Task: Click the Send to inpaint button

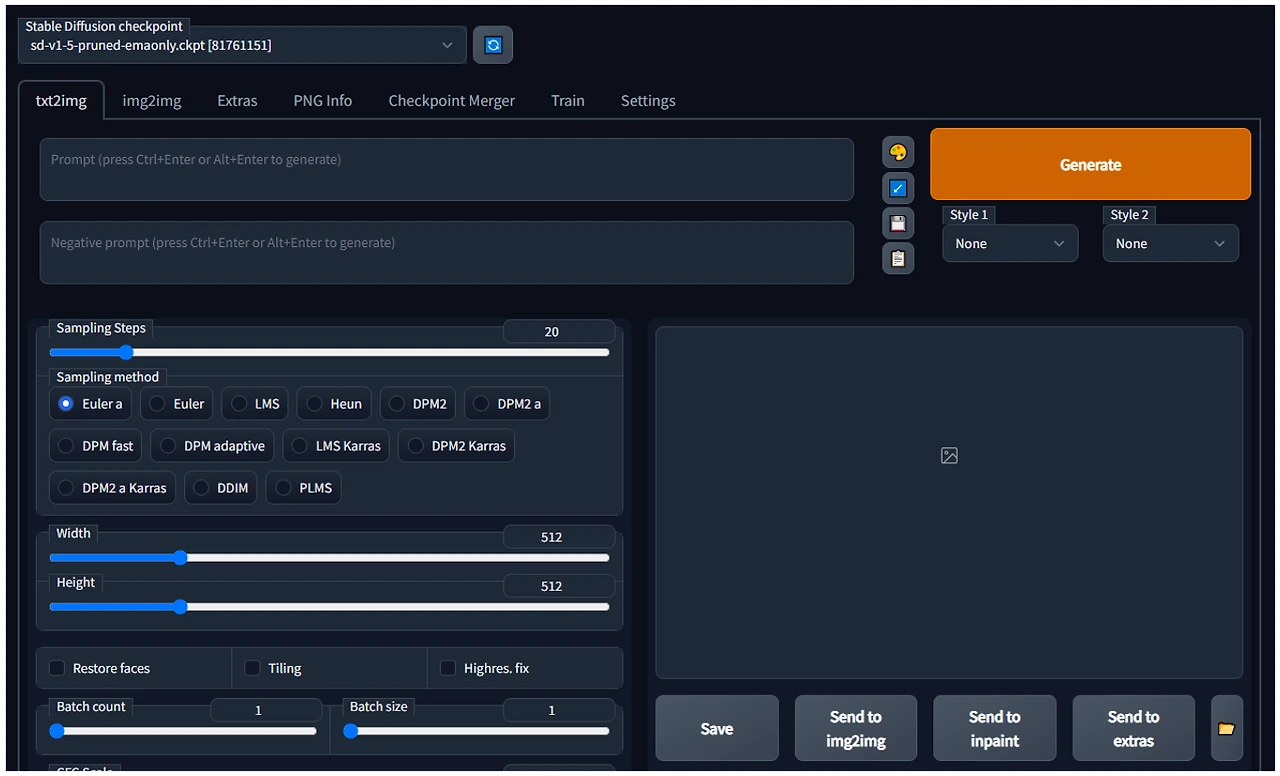Action: coord(995,729)
